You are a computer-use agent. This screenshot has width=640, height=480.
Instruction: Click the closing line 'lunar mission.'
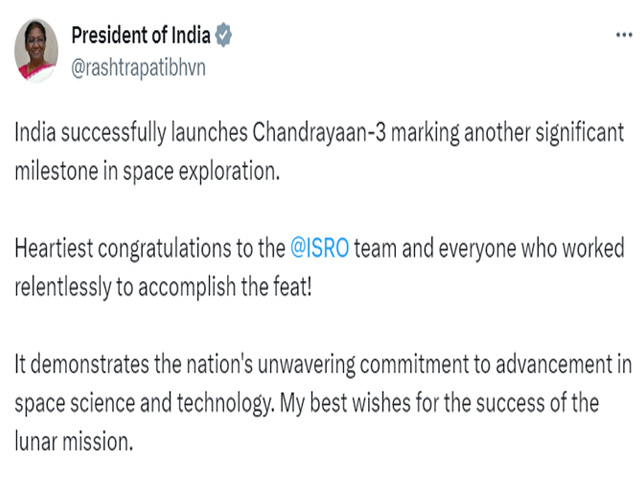click(x=74, y=441)
